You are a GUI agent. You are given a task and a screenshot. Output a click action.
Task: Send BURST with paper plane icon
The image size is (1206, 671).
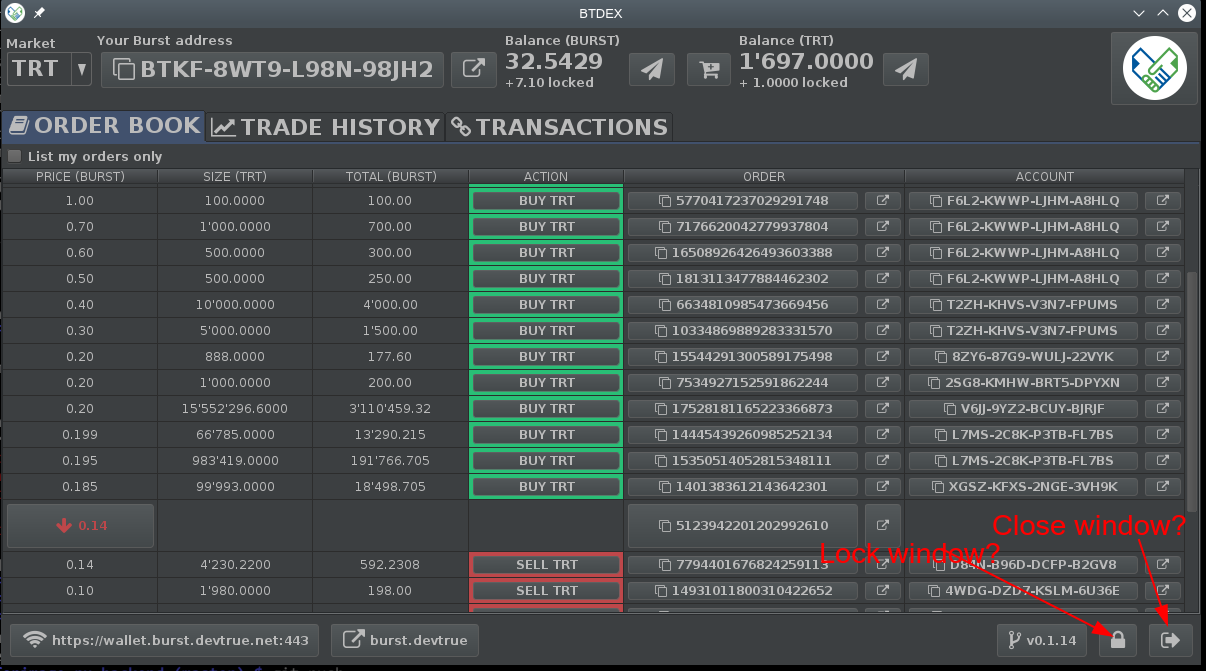651,69
